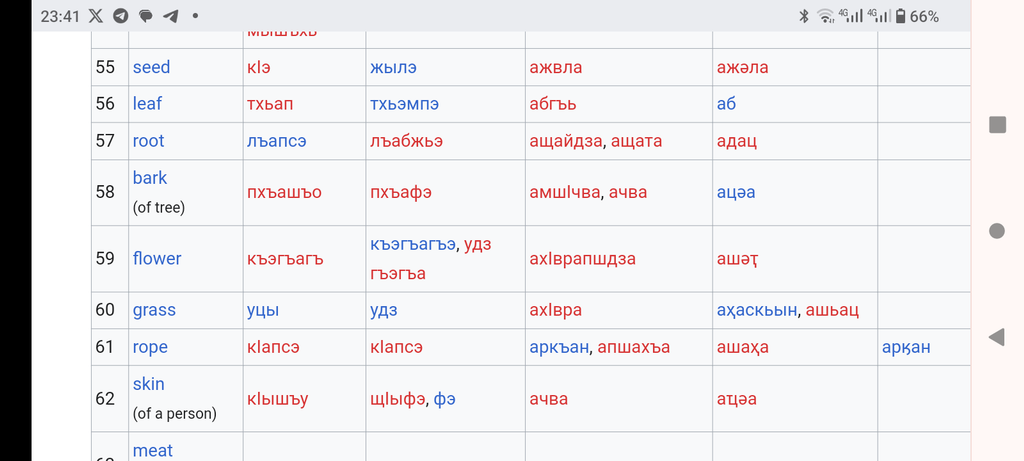Open the 'bark' link in row 58
This screenshot has width=1024, height=461.
pos(149,178)
